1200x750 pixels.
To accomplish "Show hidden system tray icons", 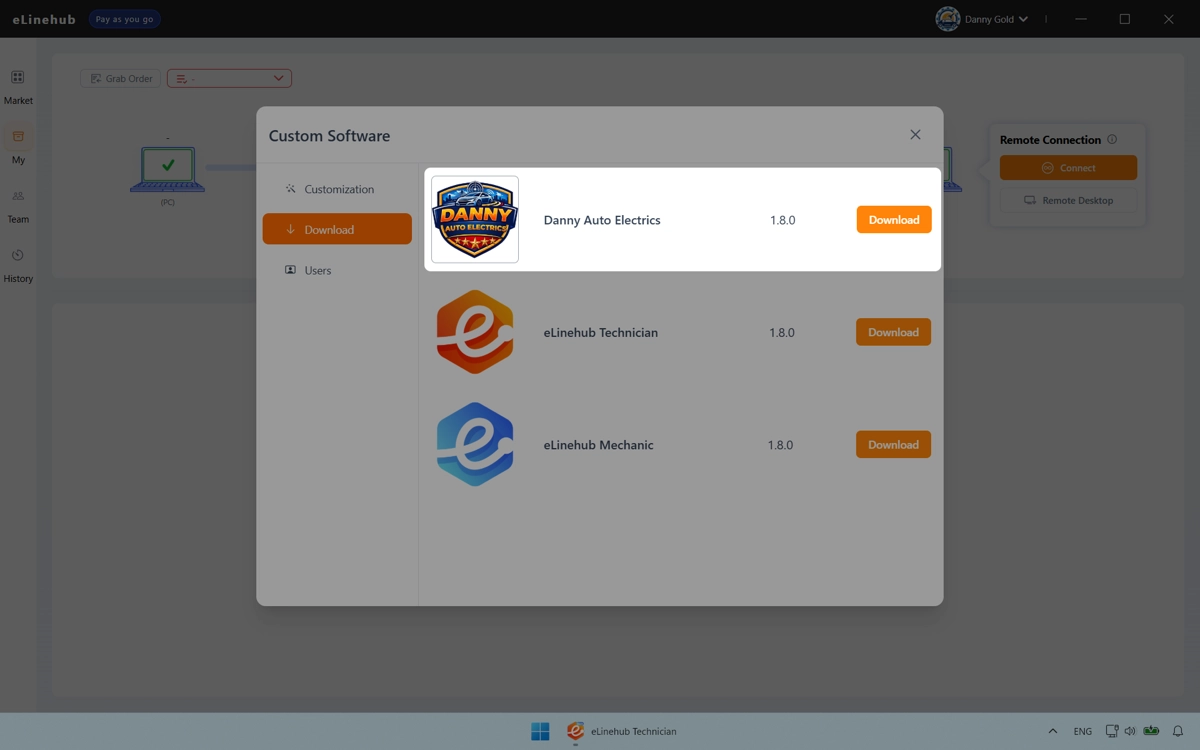I will coord(1052,731).
